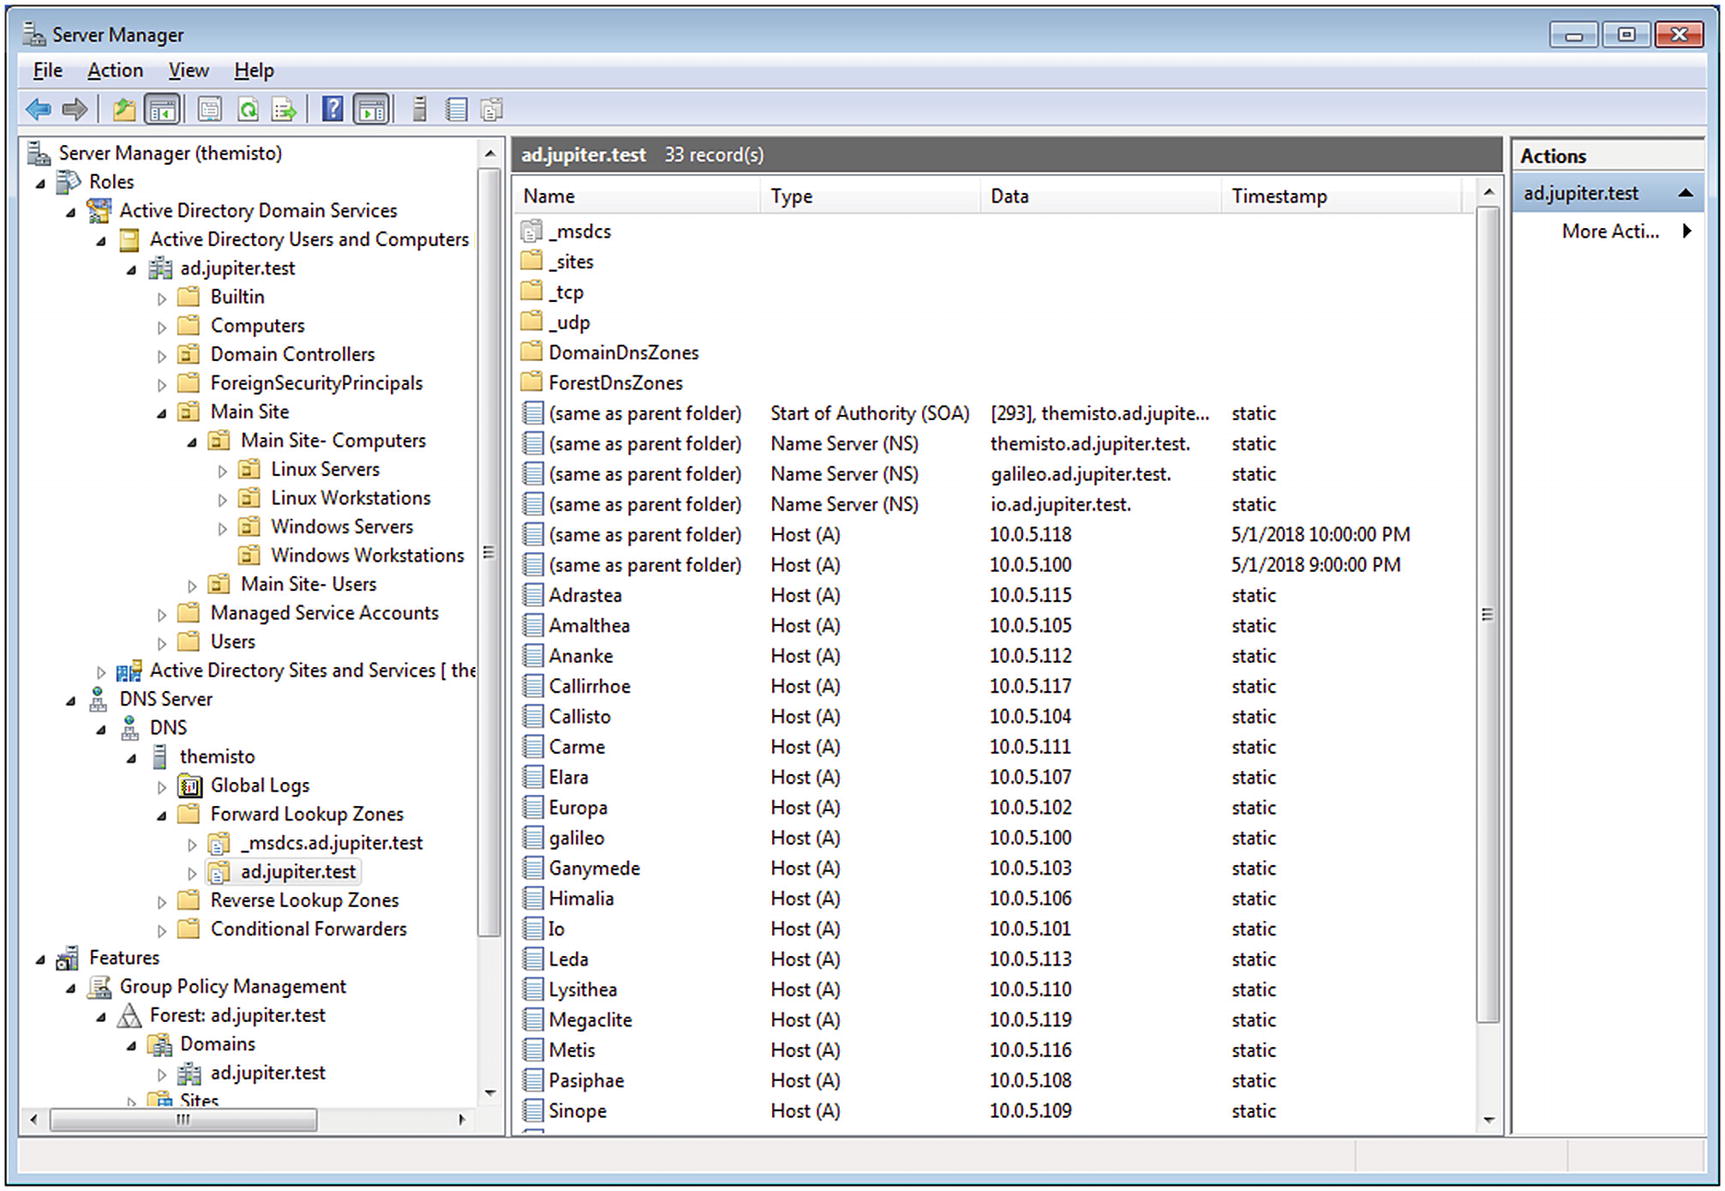Click the themisto server icon in tree
This screenshot has height=1191, width=1725.
[x=159, y=757]
